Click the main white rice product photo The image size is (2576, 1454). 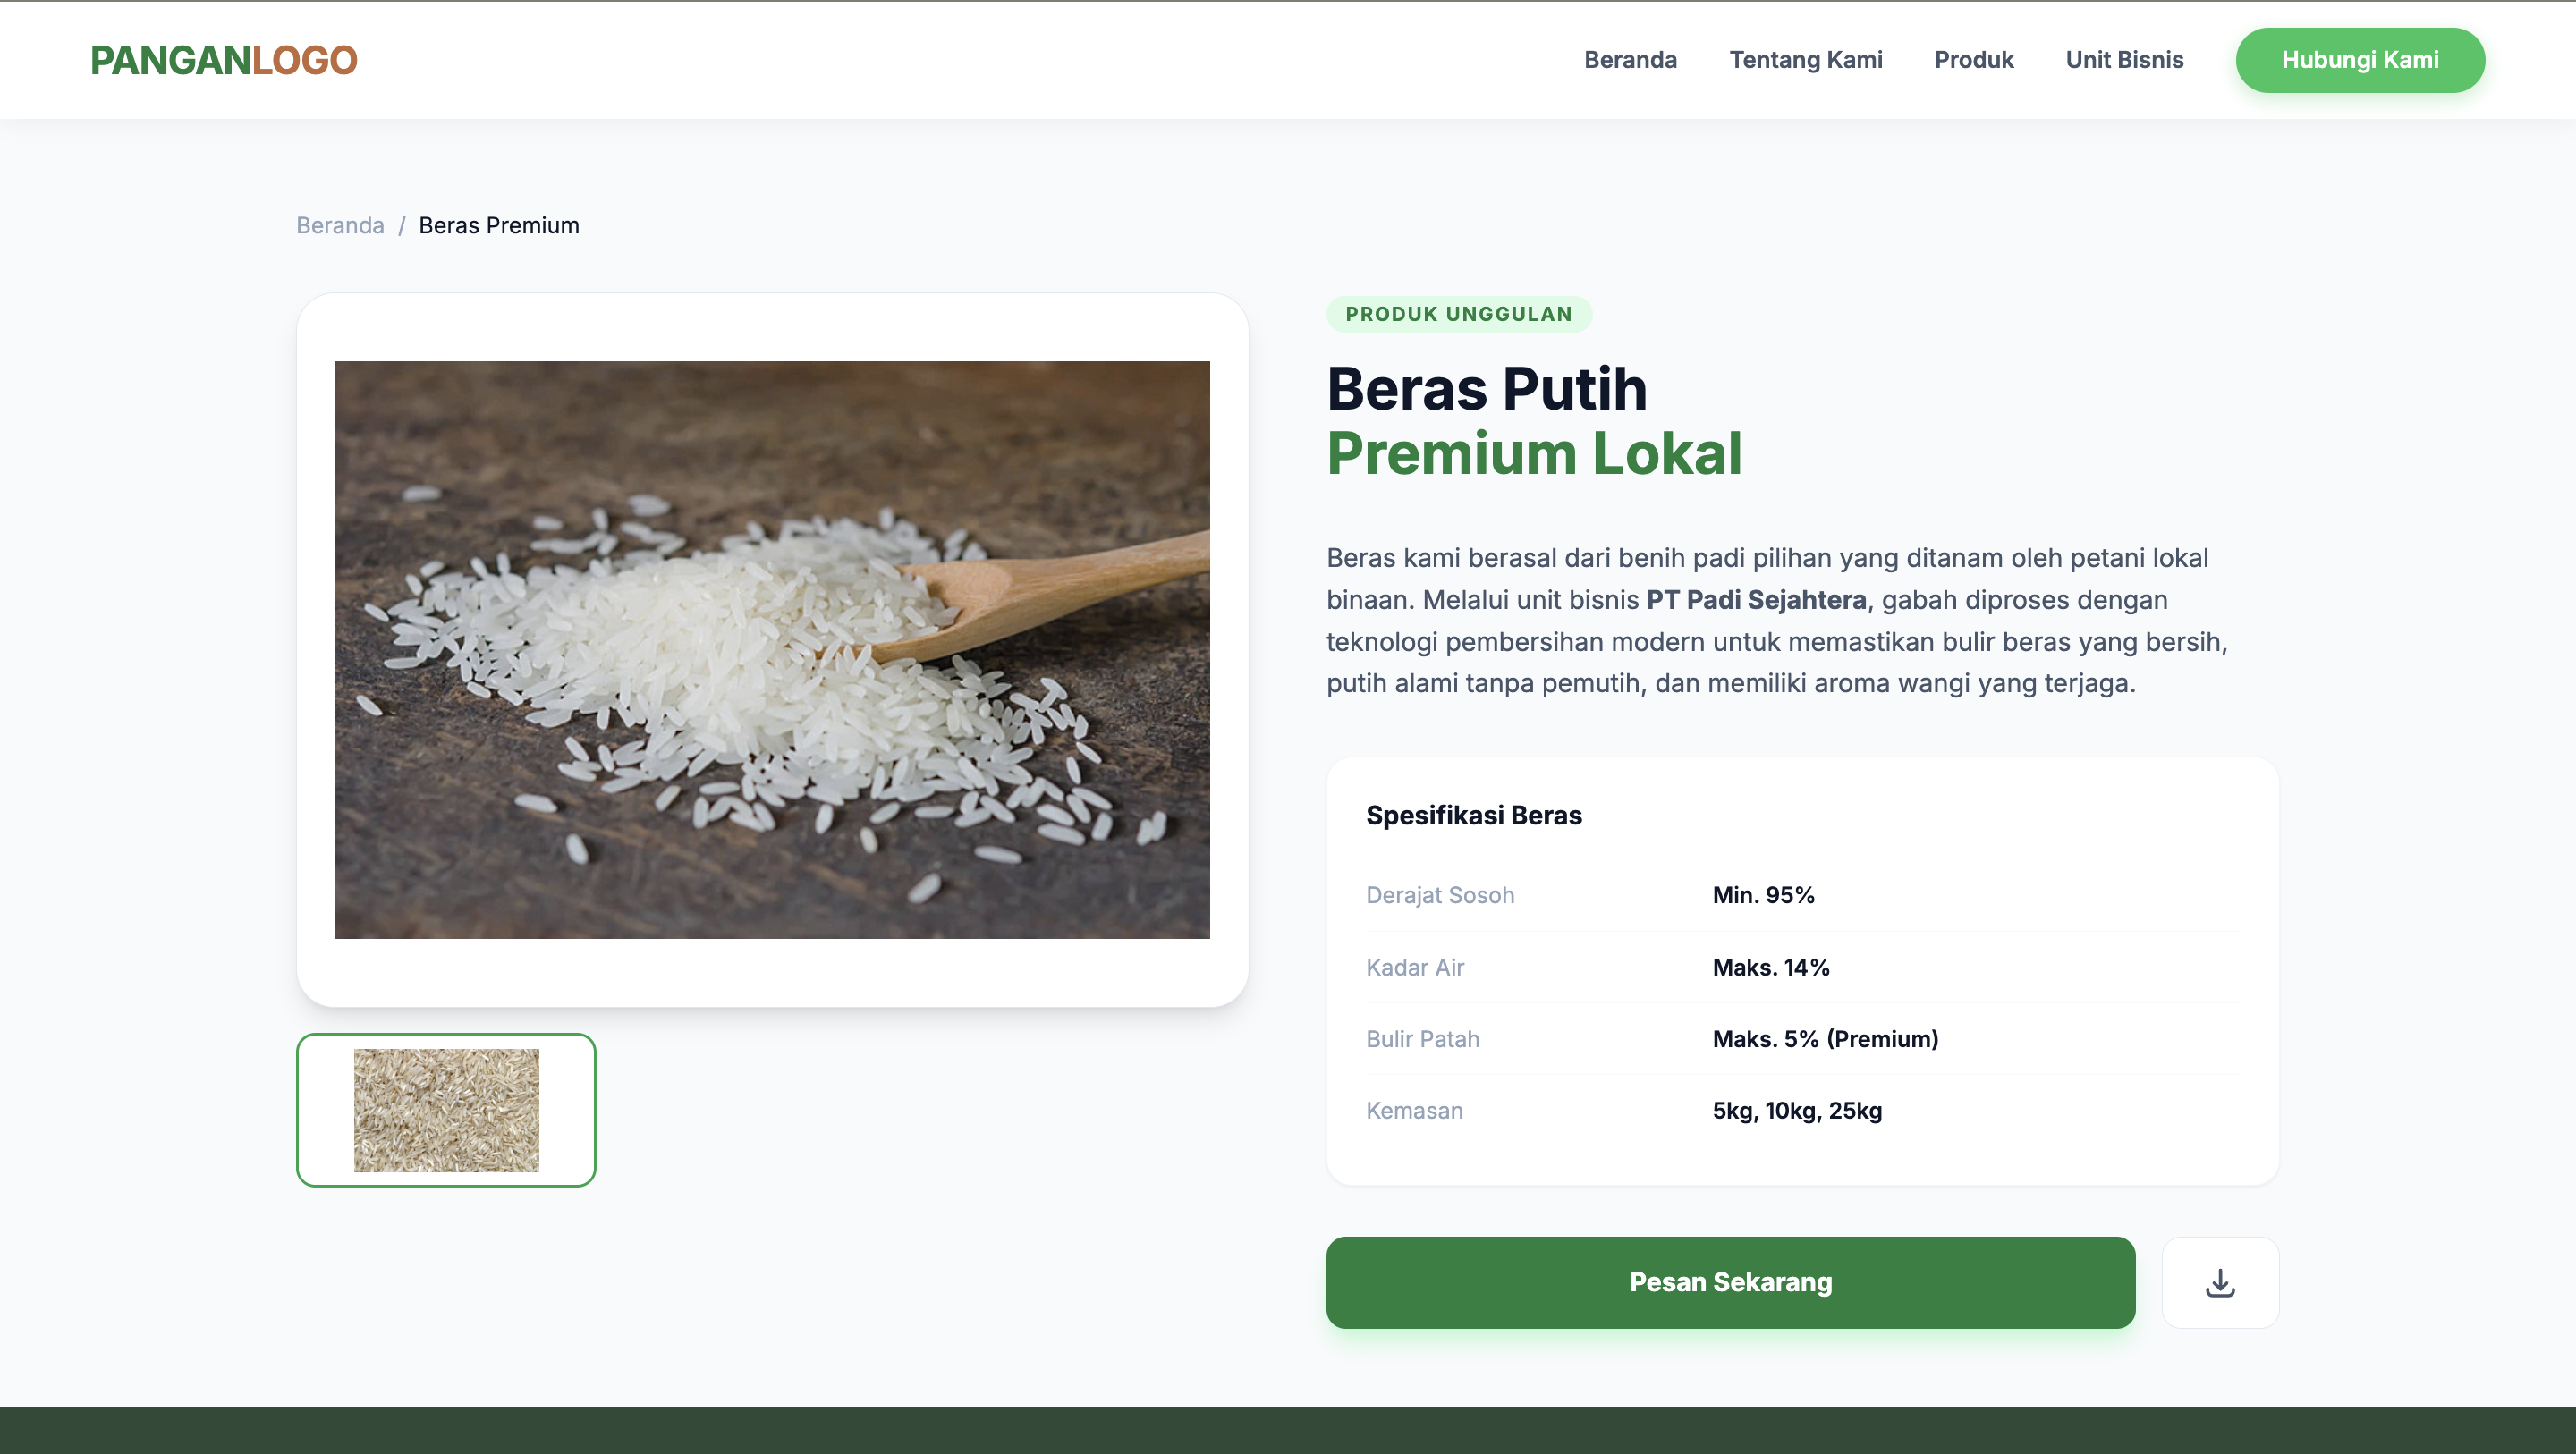point(772,650)
